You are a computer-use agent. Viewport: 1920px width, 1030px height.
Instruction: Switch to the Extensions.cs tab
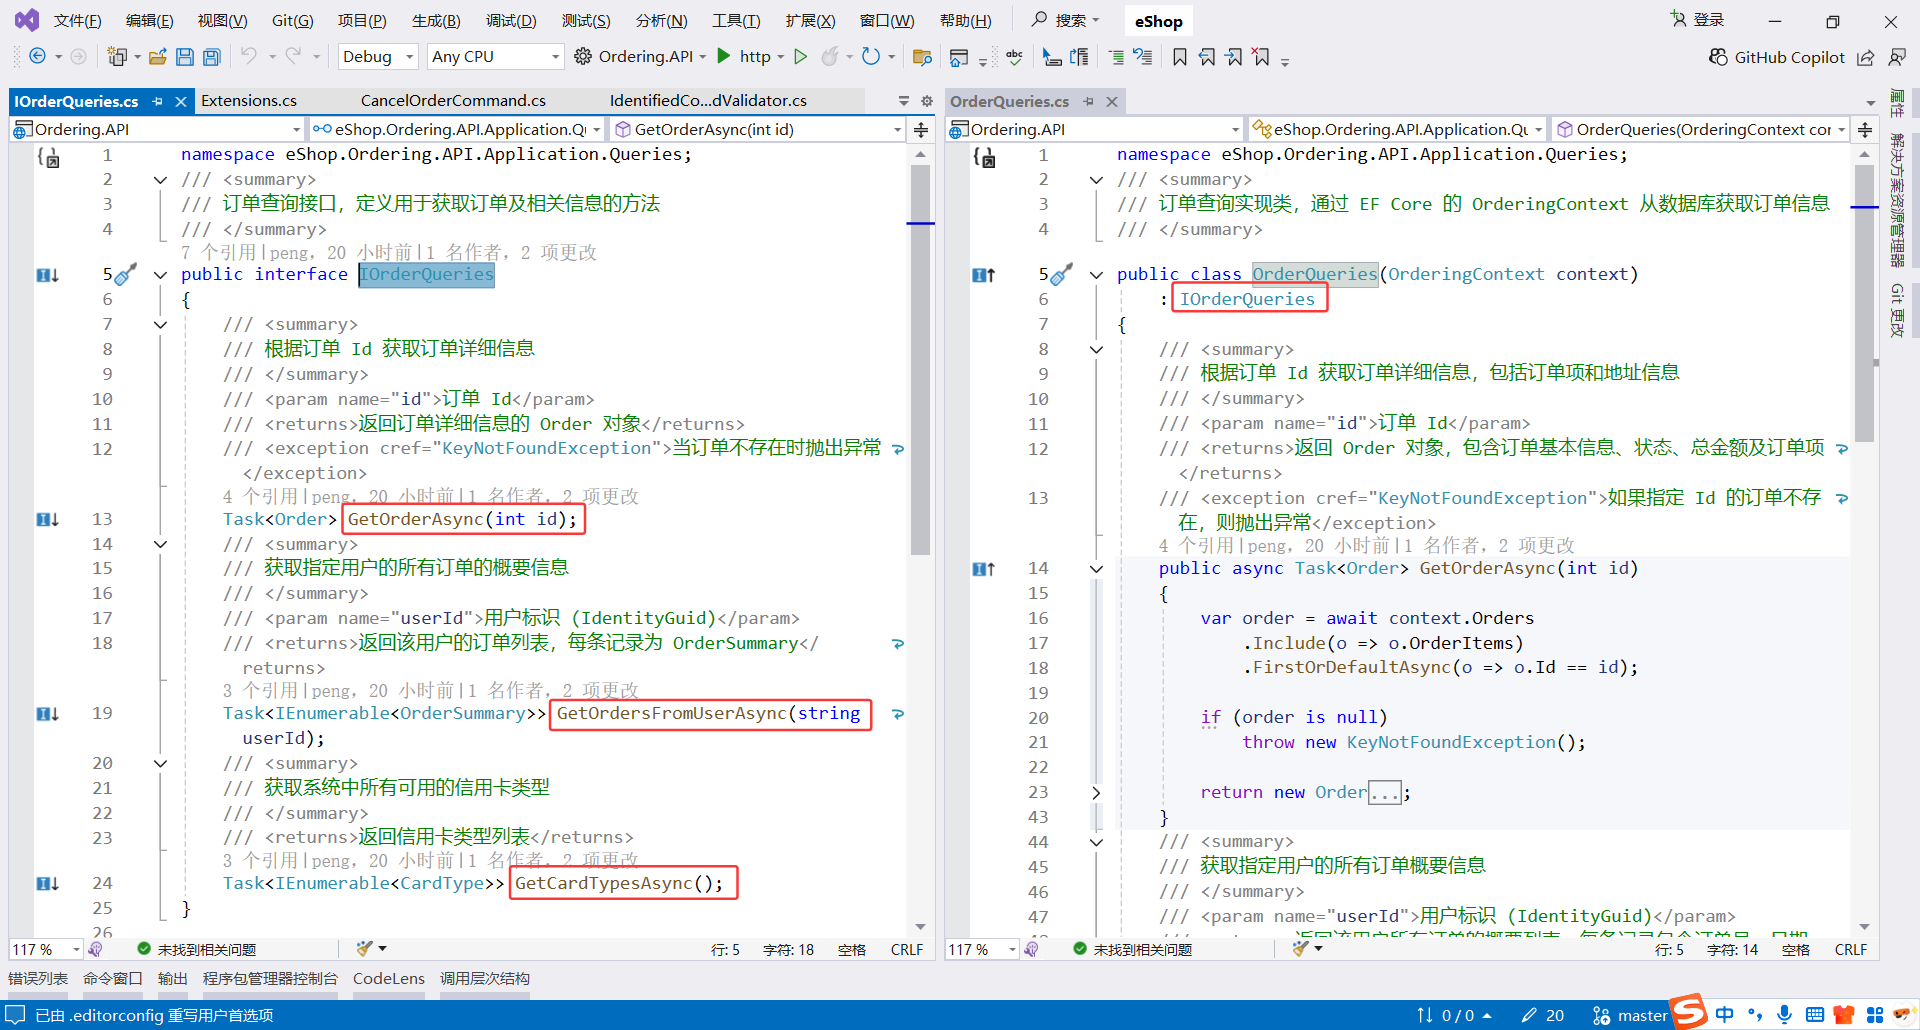(x=249, y=100)
